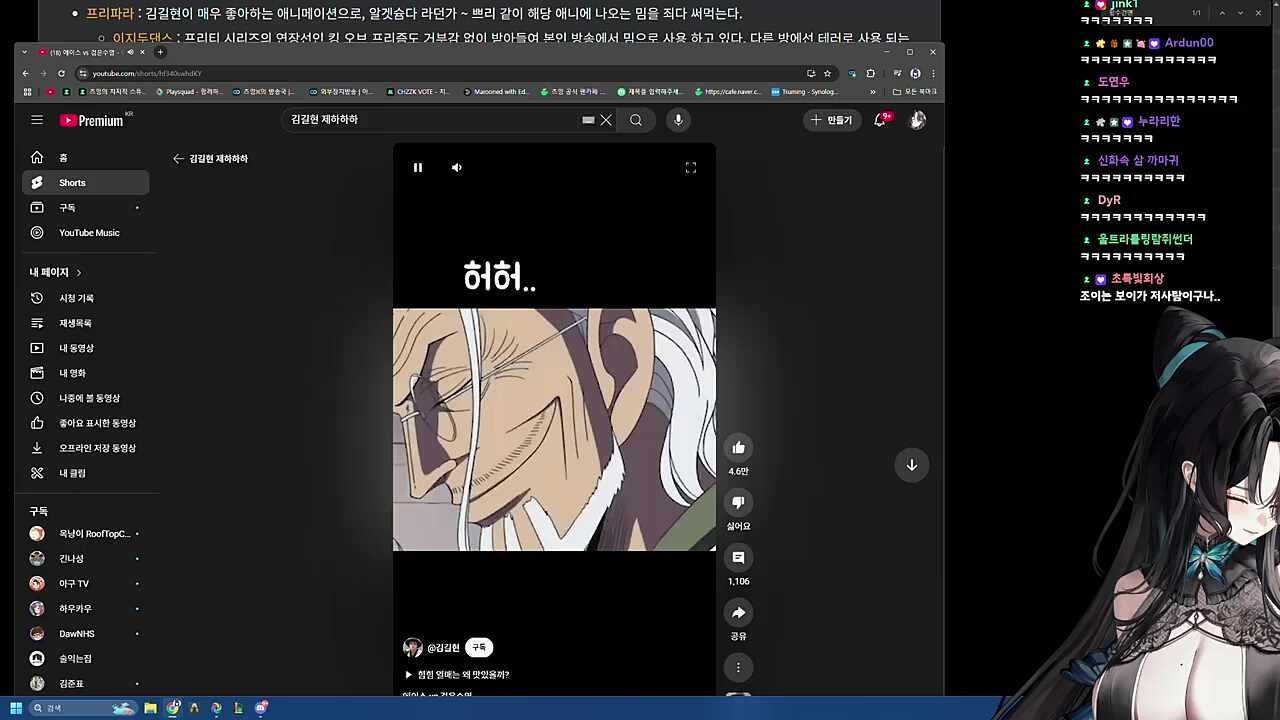
Task: Click the Windows taskbar search box
Action: [83, 708]
